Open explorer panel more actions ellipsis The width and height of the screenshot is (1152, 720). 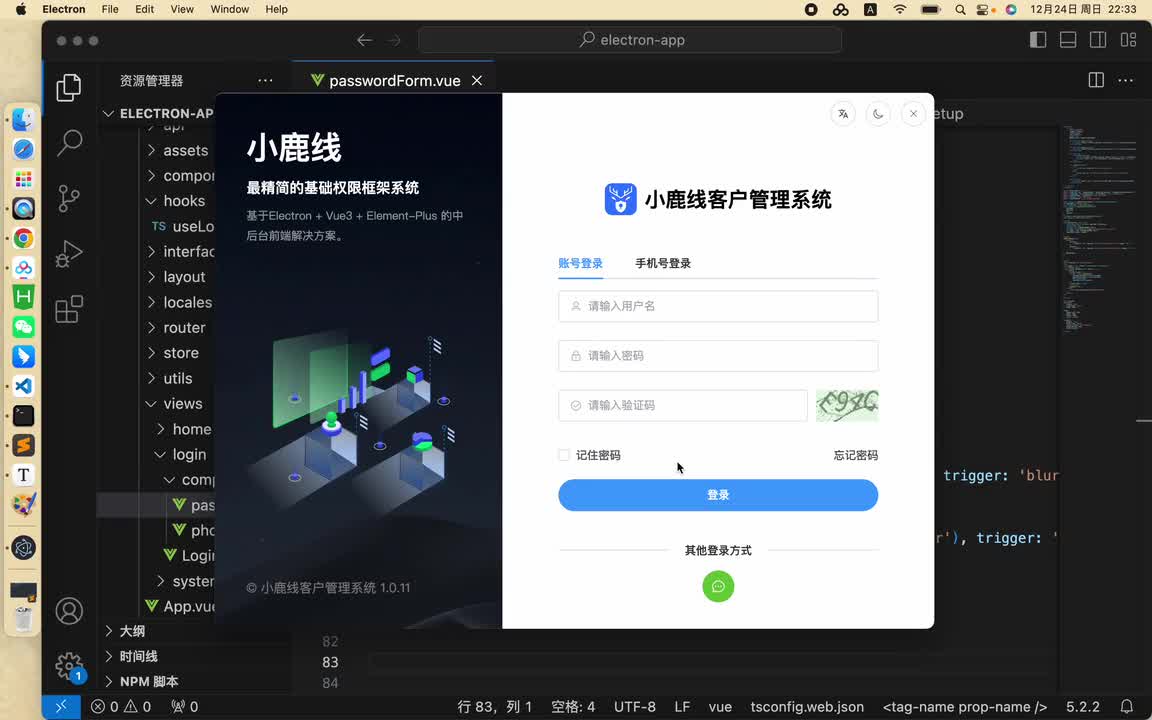click(x=265, y=80)
